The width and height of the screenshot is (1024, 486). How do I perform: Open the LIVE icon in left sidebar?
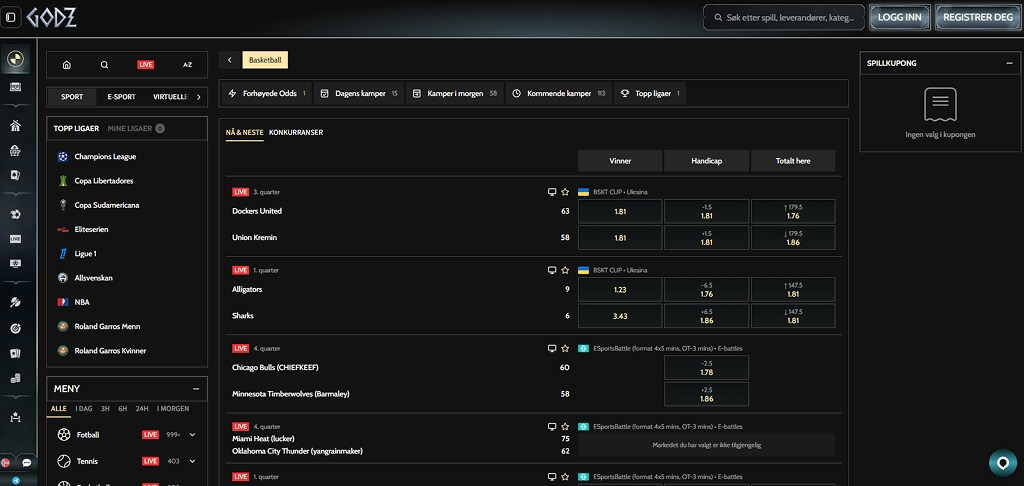click(x=15, y=239)
